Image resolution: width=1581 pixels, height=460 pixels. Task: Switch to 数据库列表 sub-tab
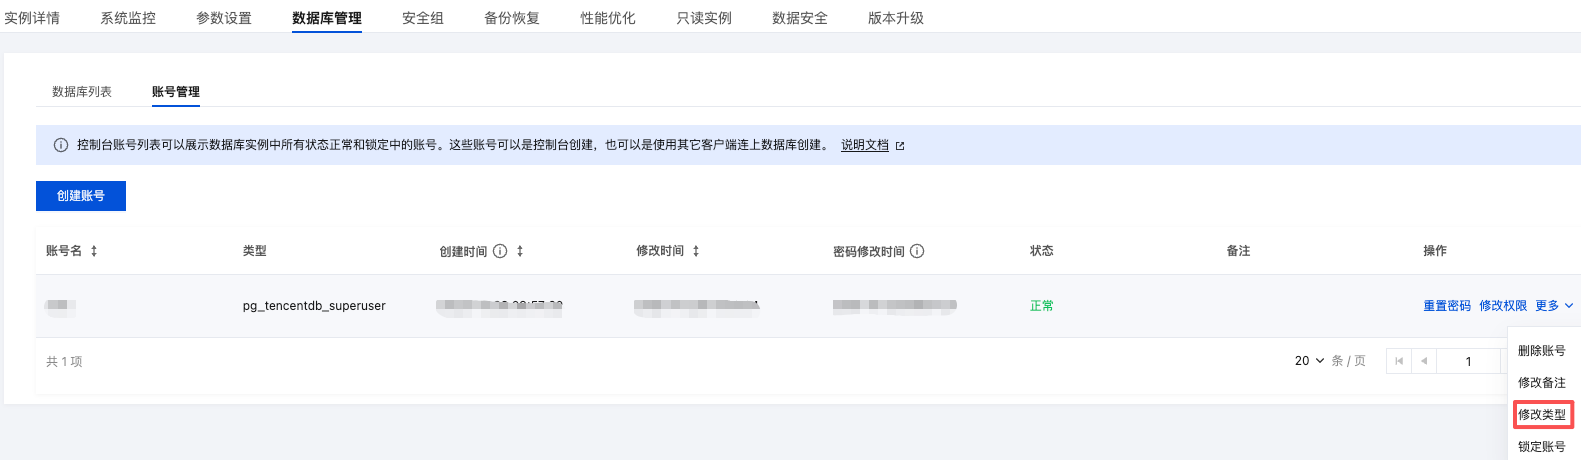pos(82,92)
